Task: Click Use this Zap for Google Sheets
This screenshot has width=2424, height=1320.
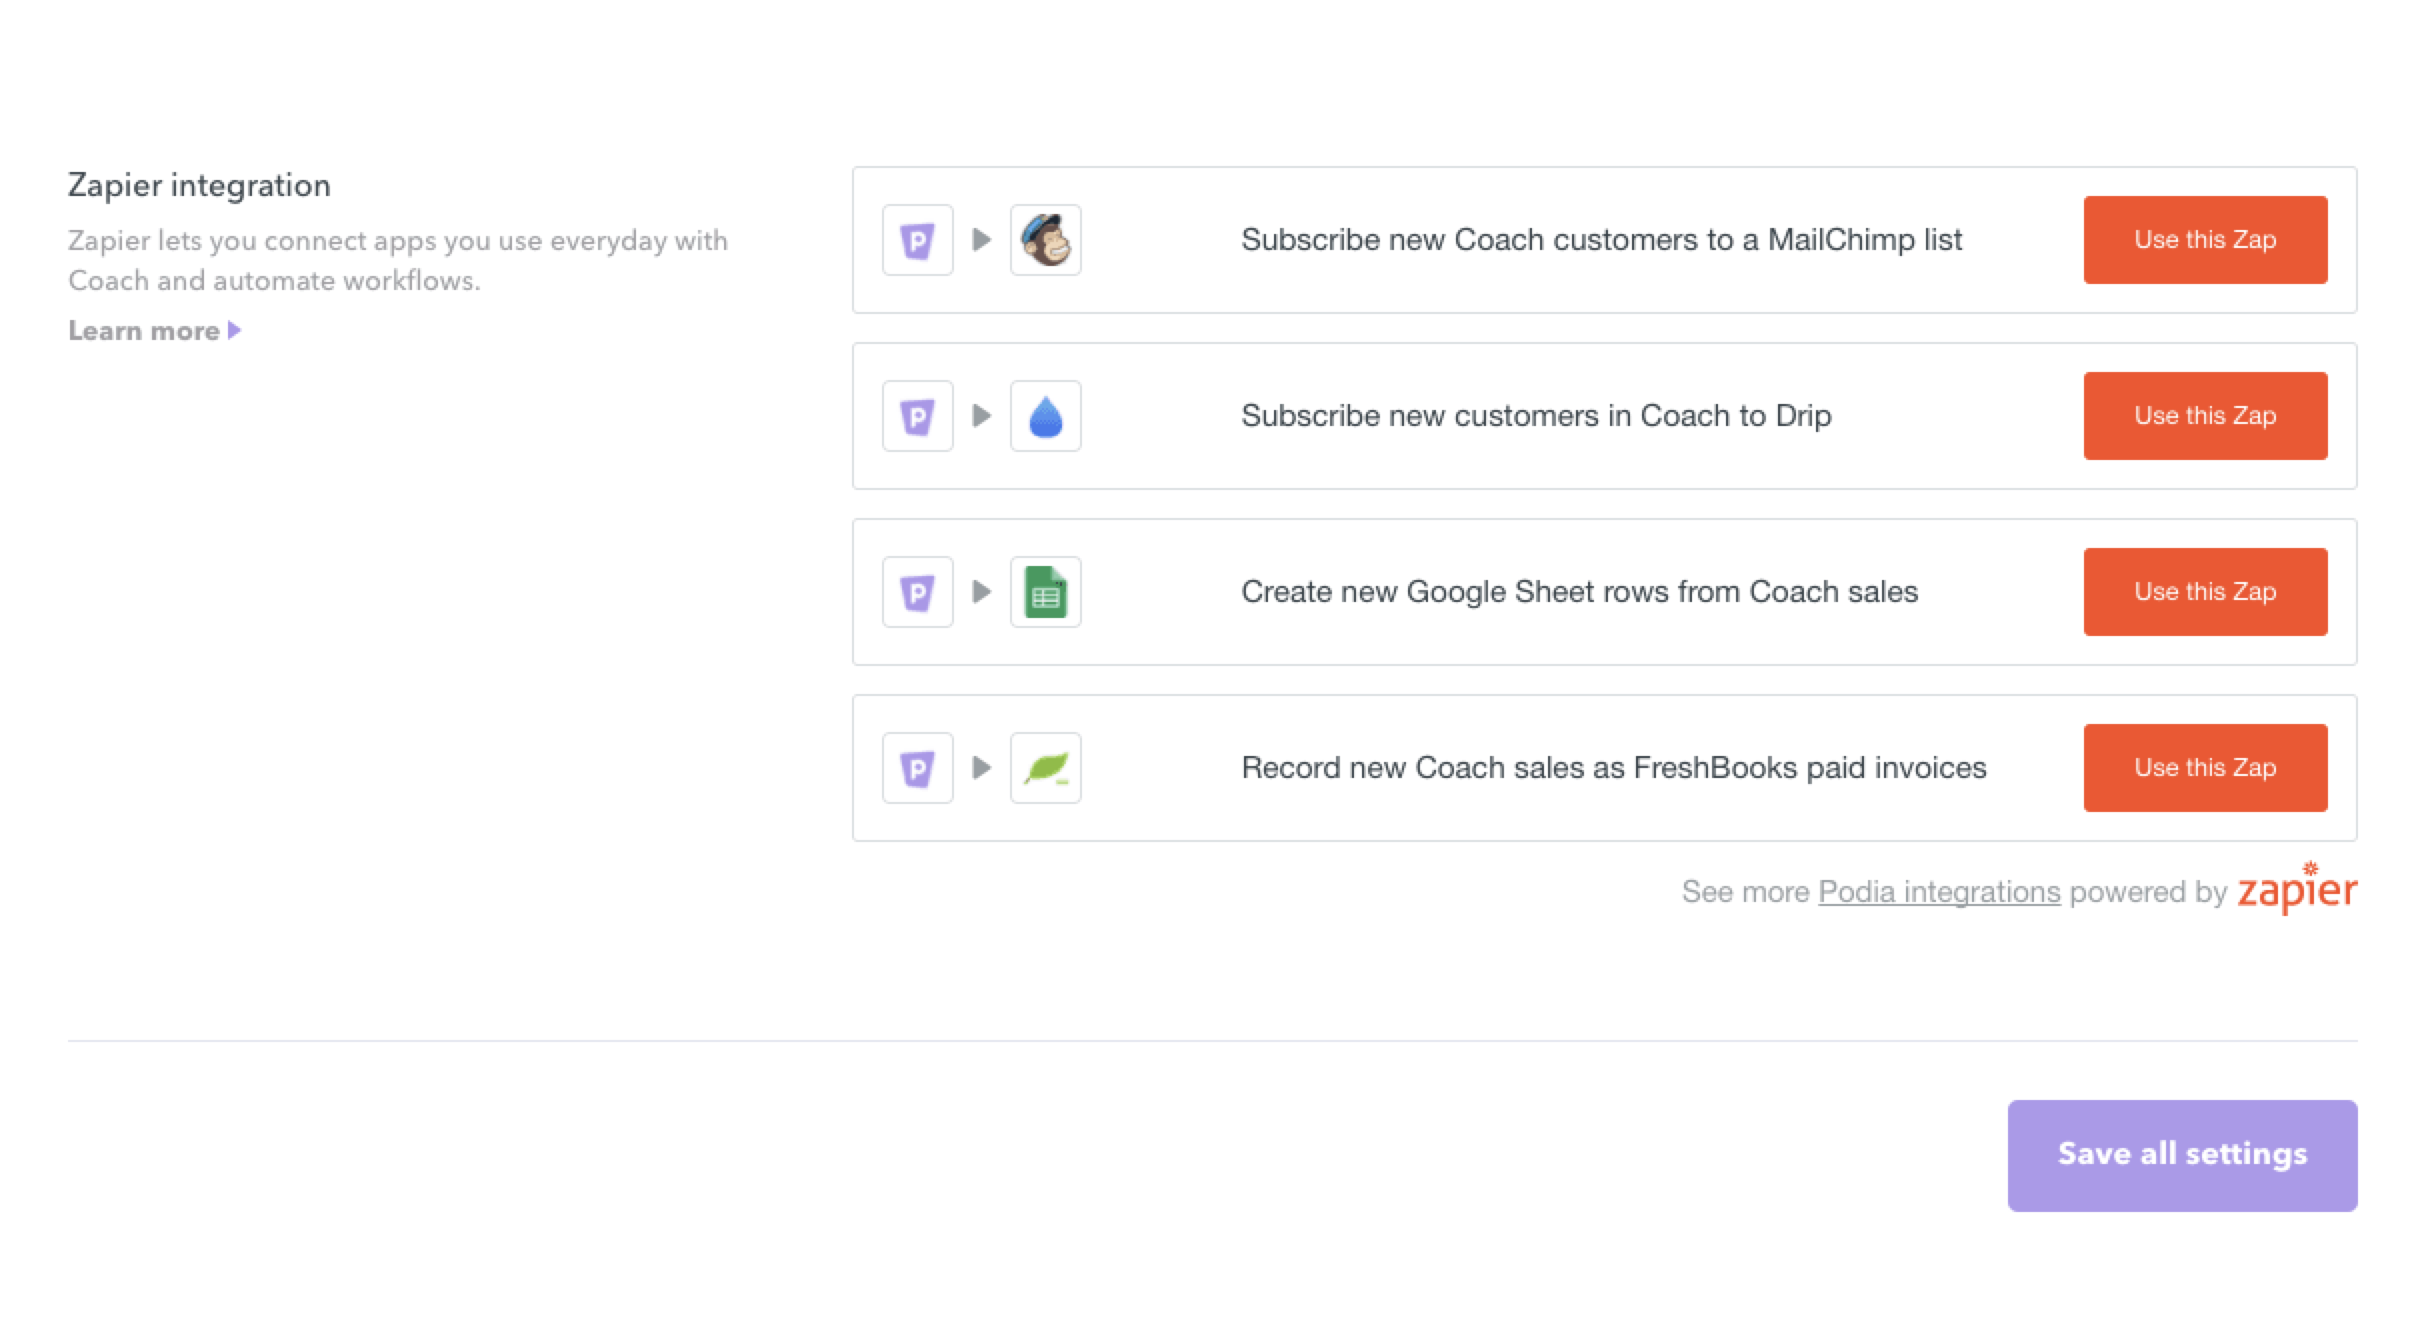Action: [2203, 592]
